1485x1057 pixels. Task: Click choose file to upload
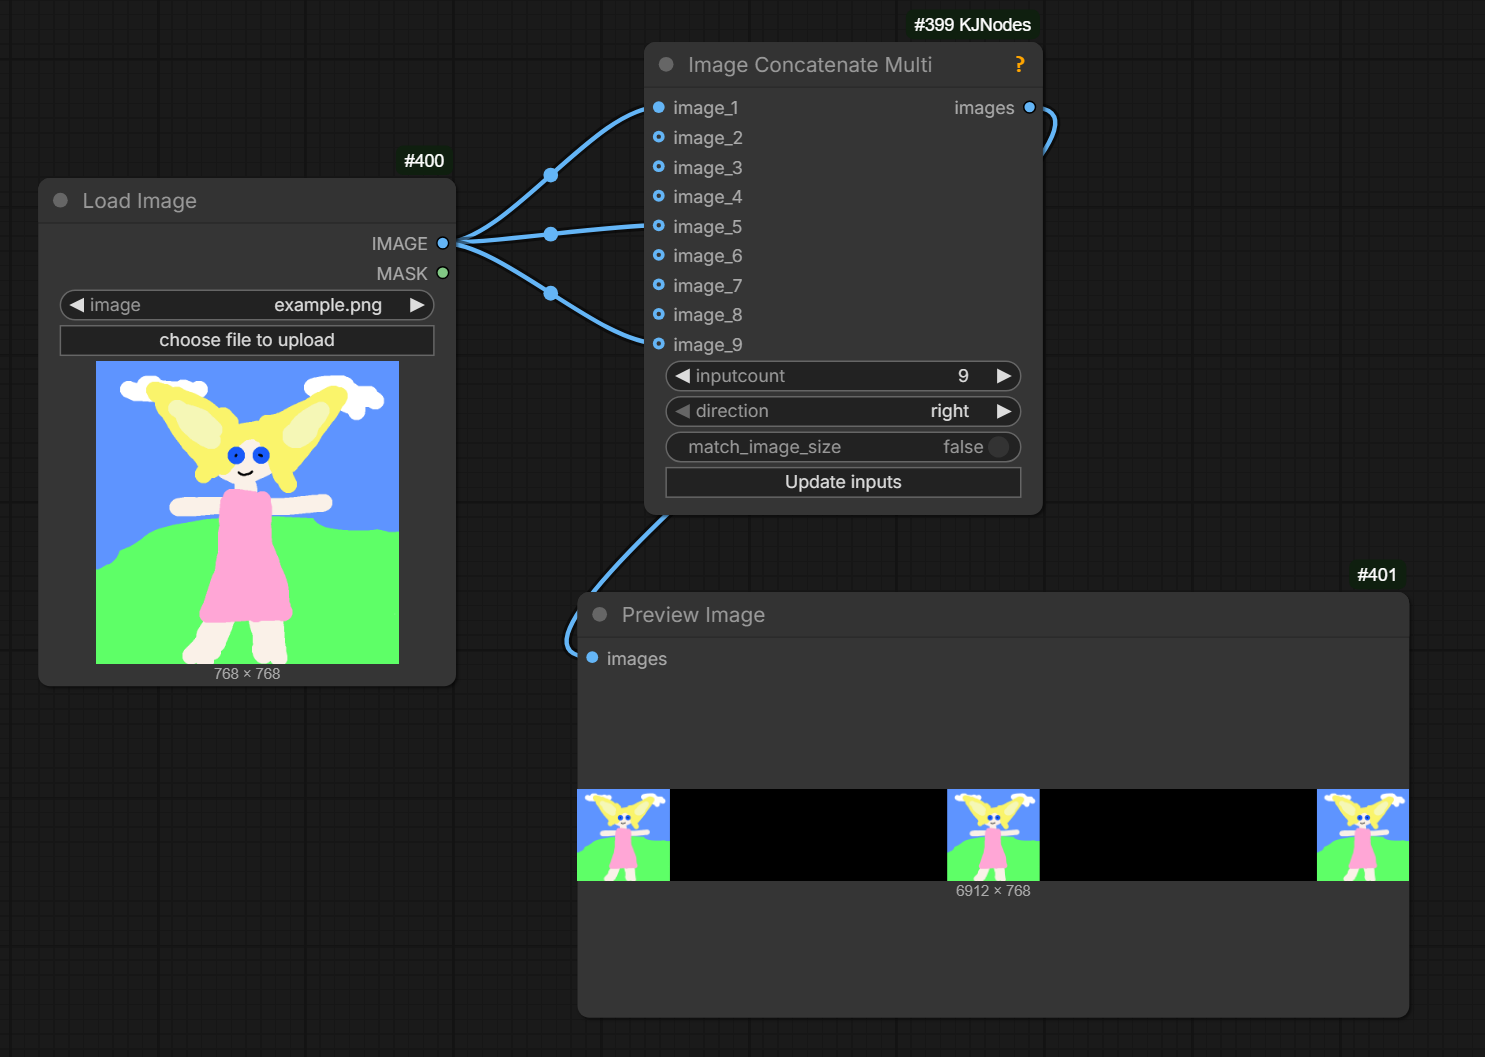coord(246,340)
